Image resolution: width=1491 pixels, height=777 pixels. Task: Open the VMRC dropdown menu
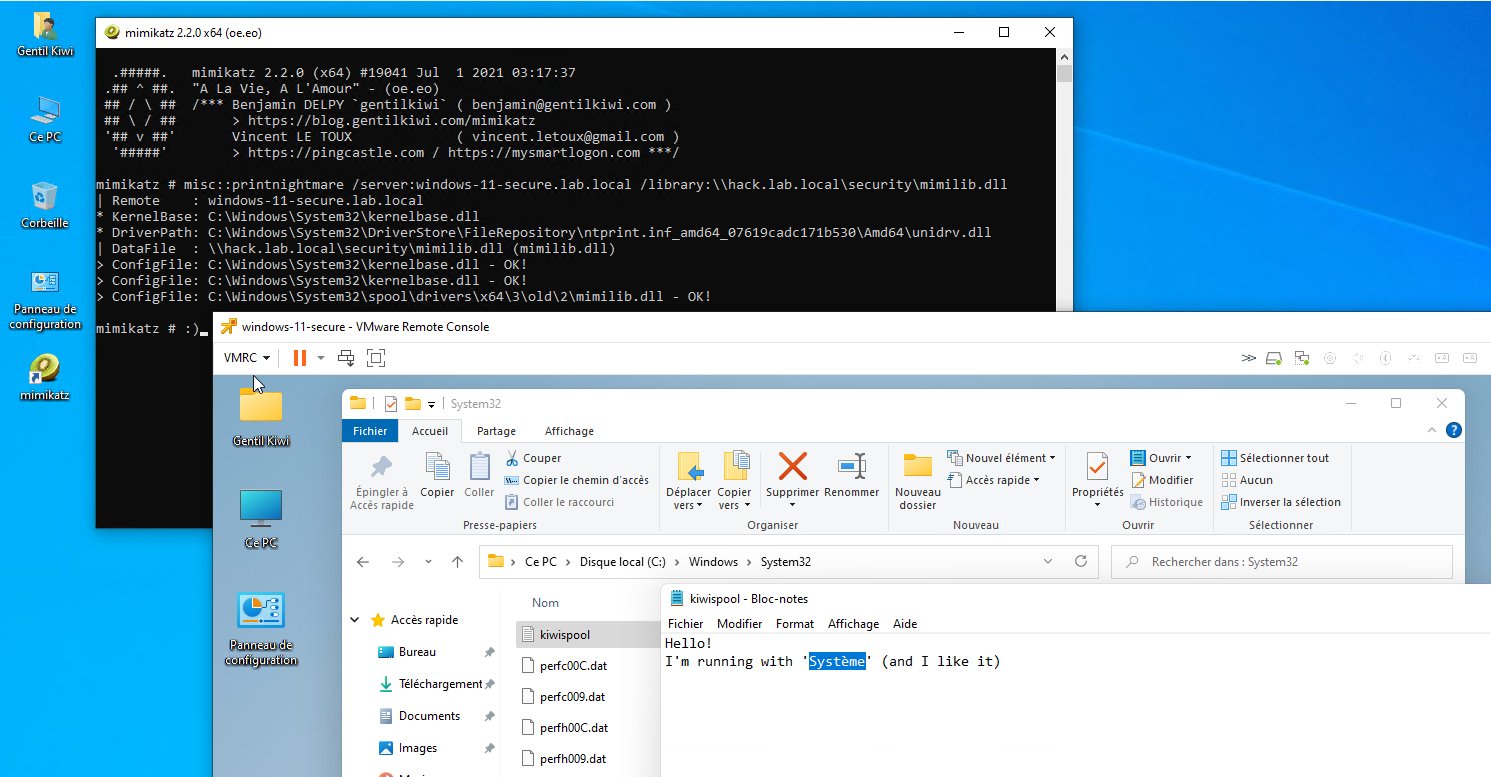248,357
